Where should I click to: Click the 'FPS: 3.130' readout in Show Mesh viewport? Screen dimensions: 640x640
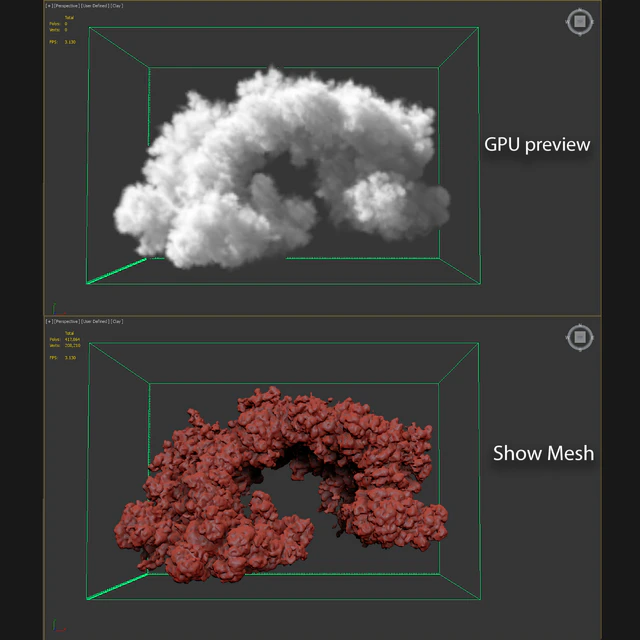pos(62,358)
